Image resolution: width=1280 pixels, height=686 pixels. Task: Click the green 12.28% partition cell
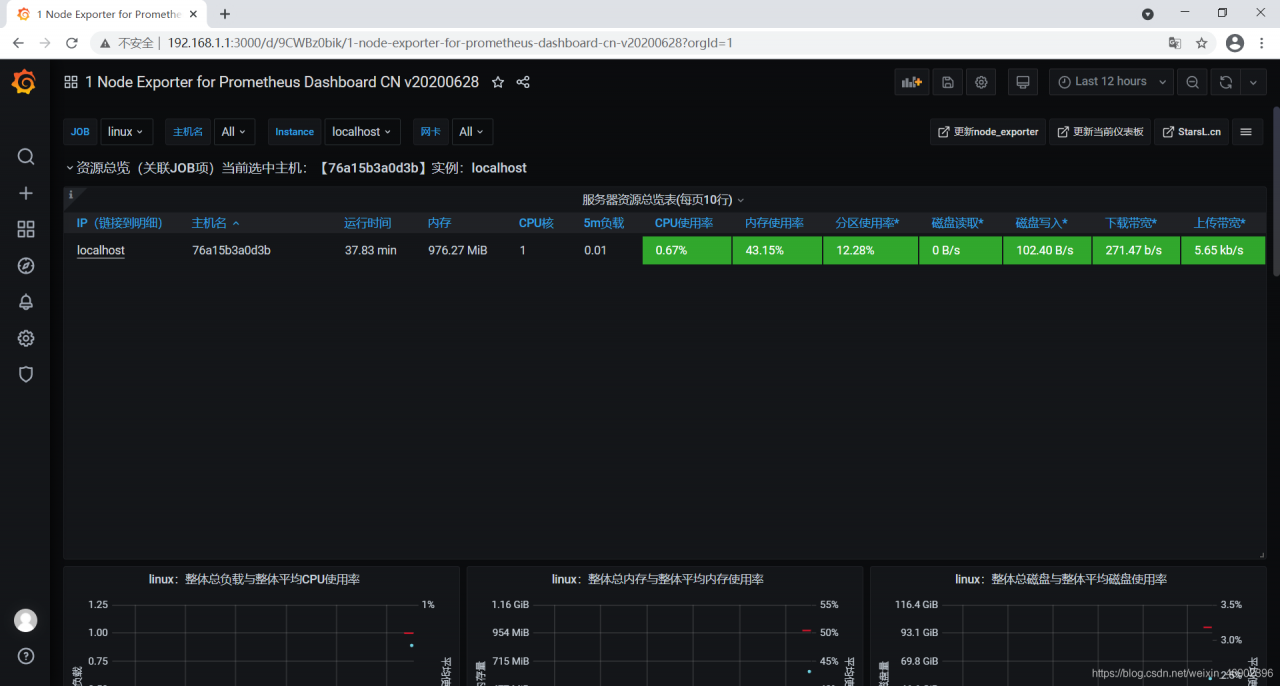pyautogui.click(x=870, y=250)
